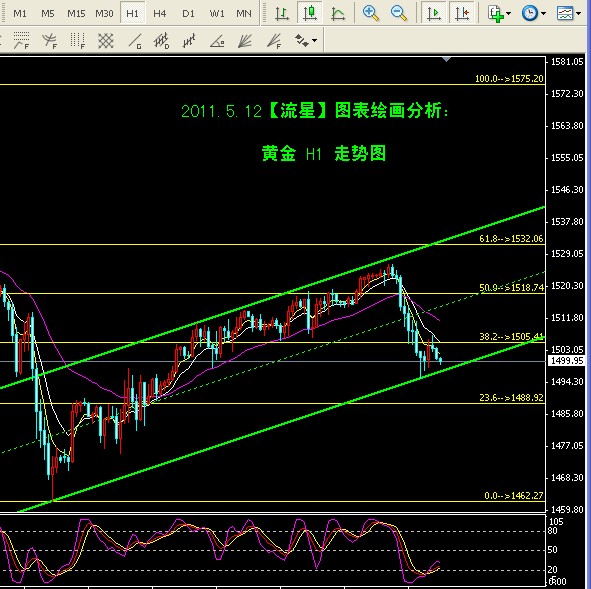The width and height of the screenshot is (591, 589).
Task: Click the 38.2-->1505.41 Fibonacci label
Action: pos(511,337)
